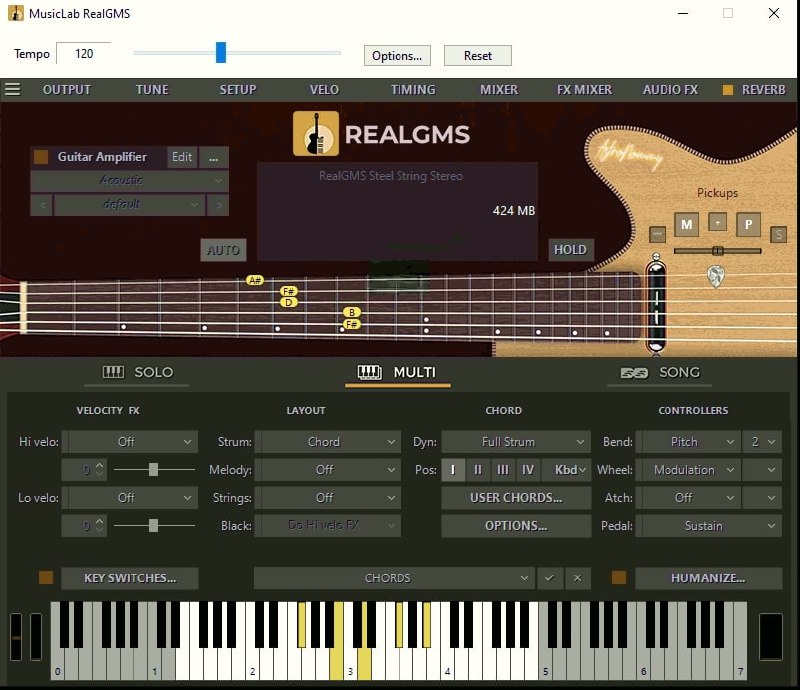Open the Hi velo dropdown
800x690 pixels.
(132, 441)
